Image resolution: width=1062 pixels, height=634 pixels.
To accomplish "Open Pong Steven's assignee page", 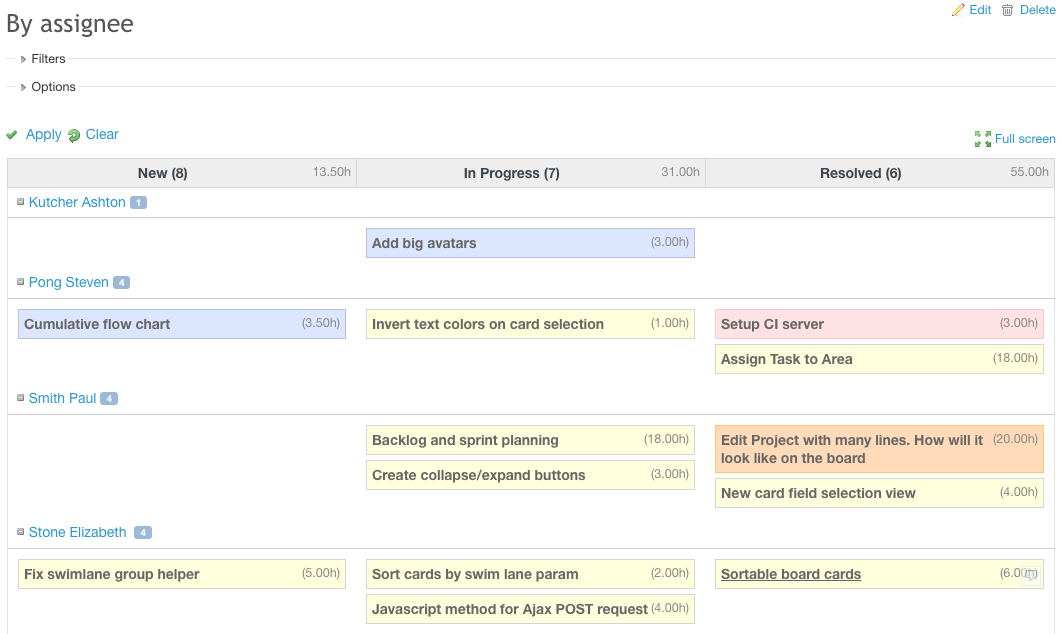I will pos(70,282).
